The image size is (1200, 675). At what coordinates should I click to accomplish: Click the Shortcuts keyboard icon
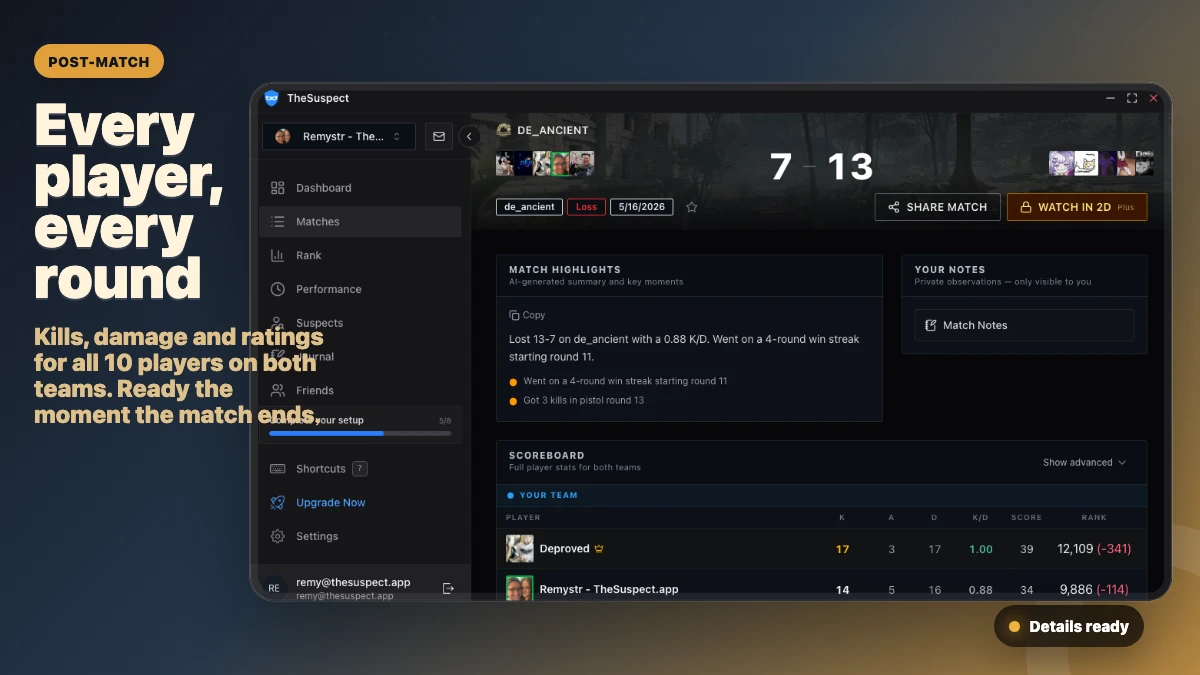[278, 469]
